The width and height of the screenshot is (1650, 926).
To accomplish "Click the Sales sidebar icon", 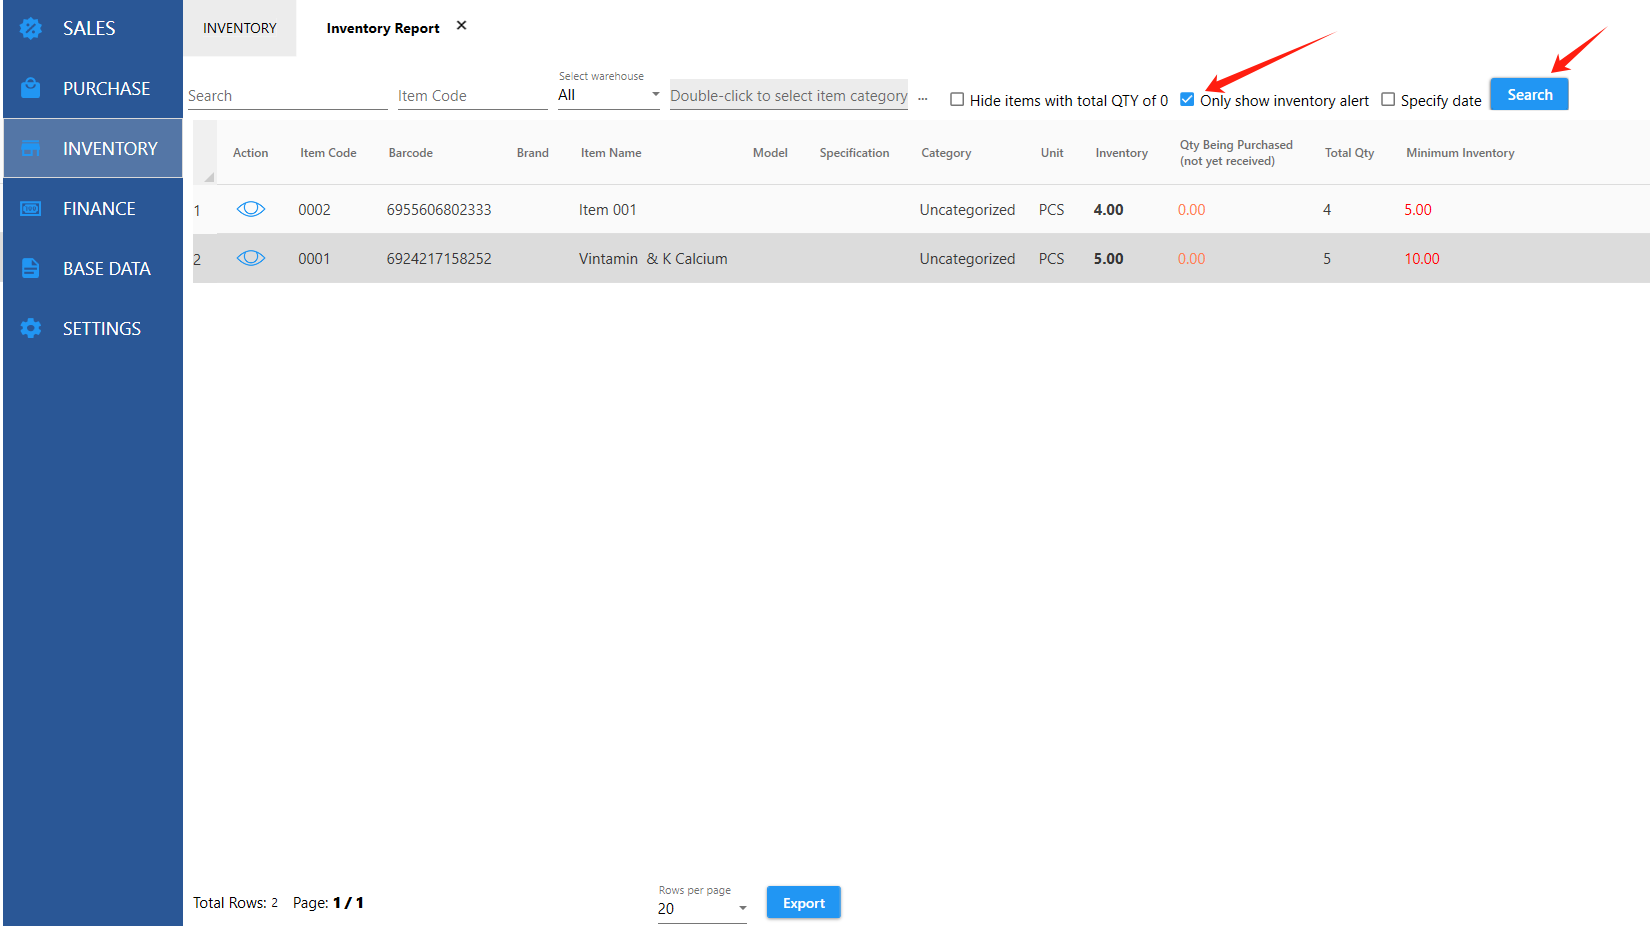I will [x=31, y=28].
